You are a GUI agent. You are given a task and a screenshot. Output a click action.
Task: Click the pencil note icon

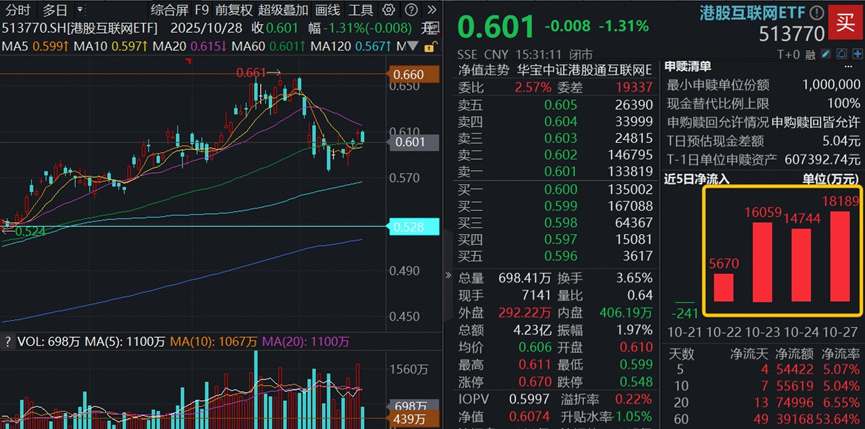pos(825,53)
